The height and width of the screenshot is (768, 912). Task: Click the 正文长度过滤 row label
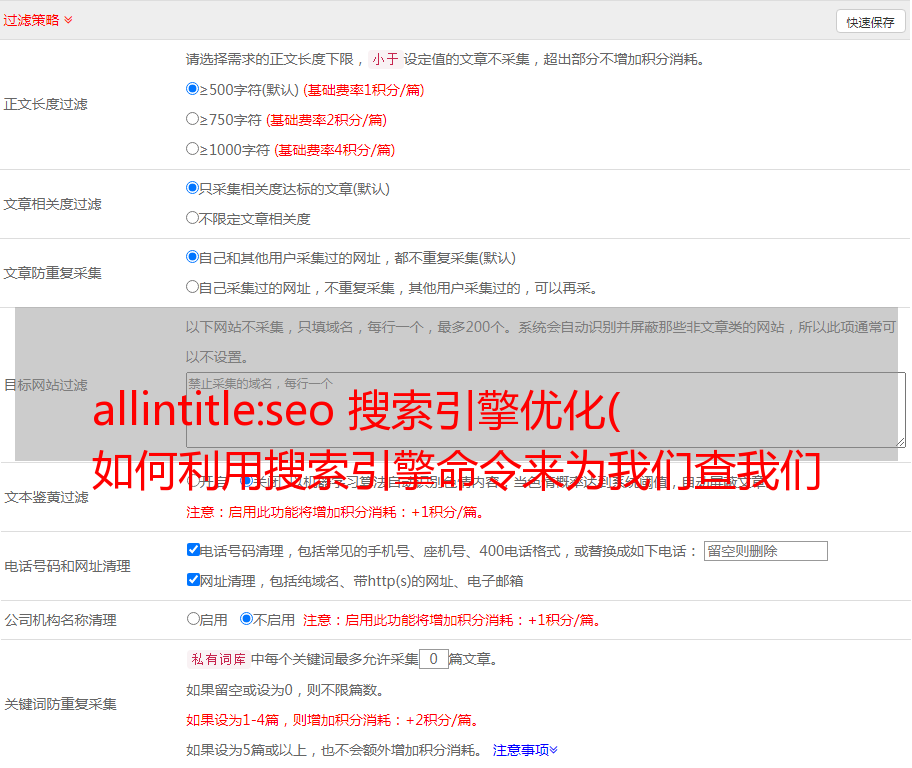tap(46, 104)
